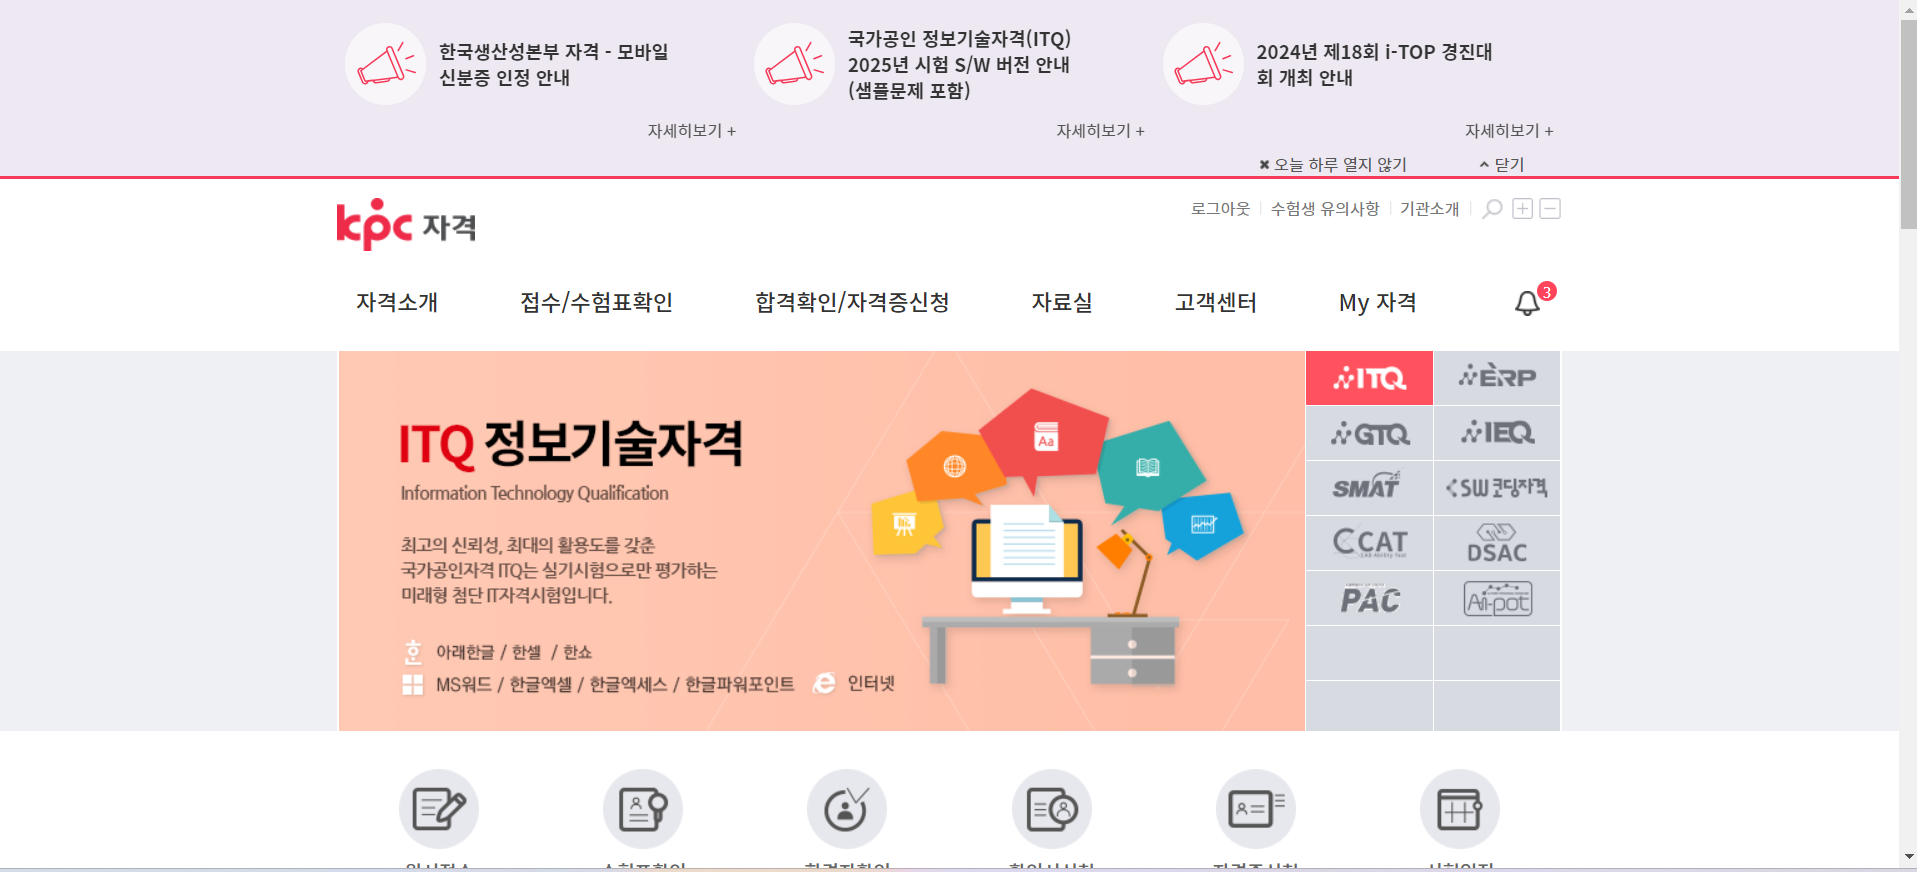This screenshot has width=1917, height=872.
Task: Open the 2024년 제18회 i-TOP 경진대회 notice text
Action: tap(1374, 64)
